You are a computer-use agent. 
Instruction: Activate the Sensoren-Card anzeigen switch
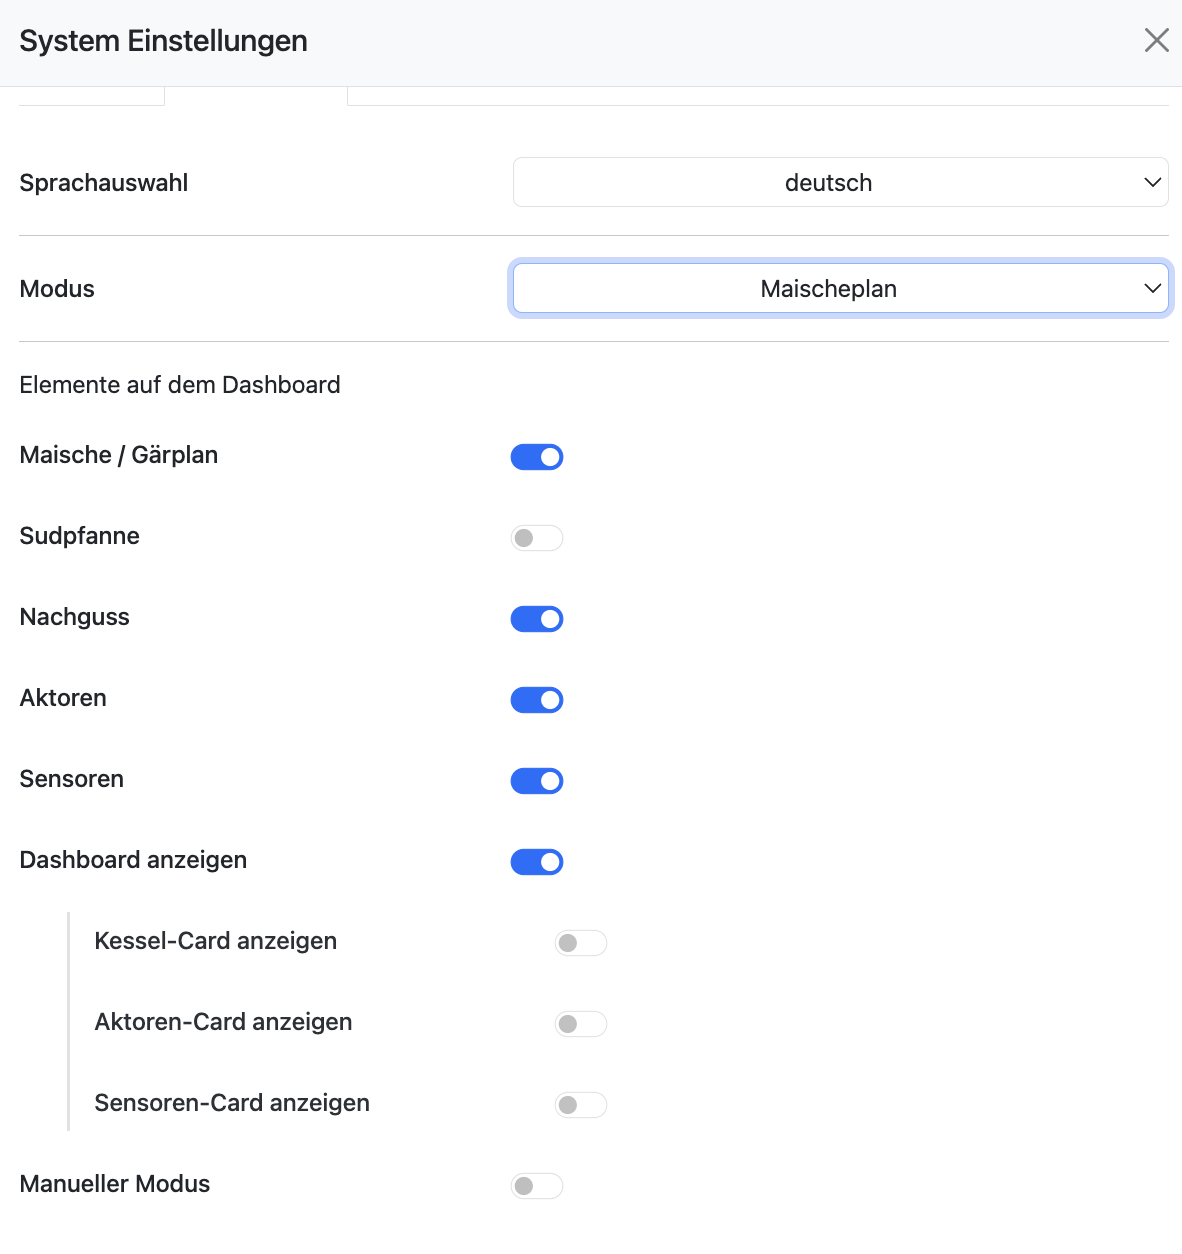coord(581,1105)
